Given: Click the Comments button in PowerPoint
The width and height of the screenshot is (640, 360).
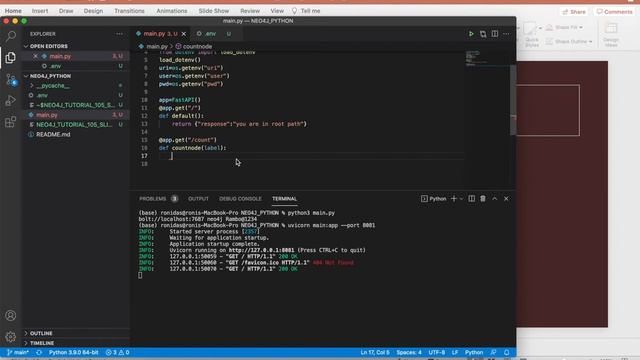Looking at the screenshot, I should (x=614, y=12).
